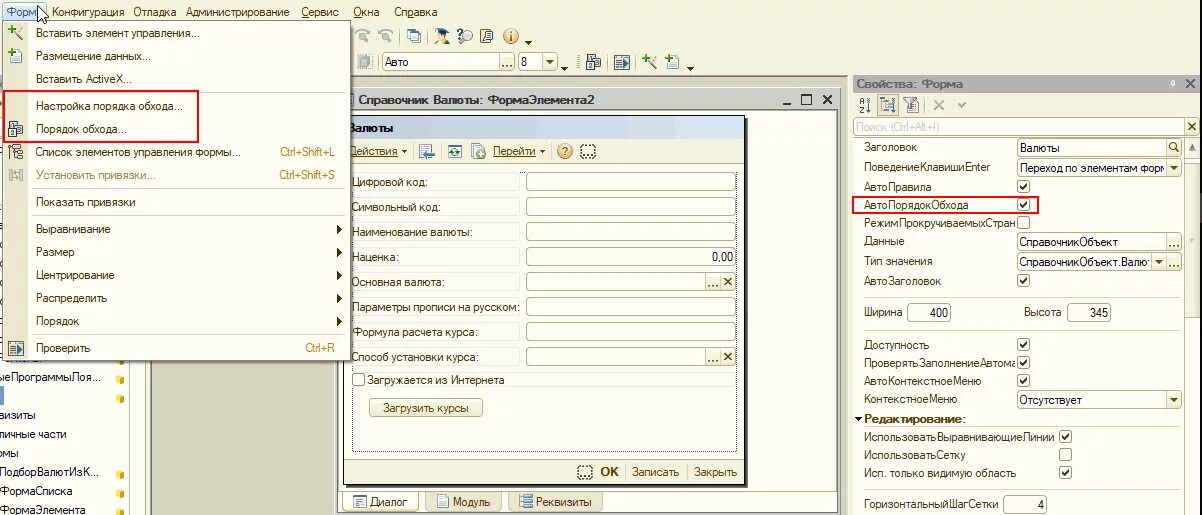
Task: Open ПоведениеКлавишиEnter dropdown
Action: pyautogui.click(x=1174, y=168)
